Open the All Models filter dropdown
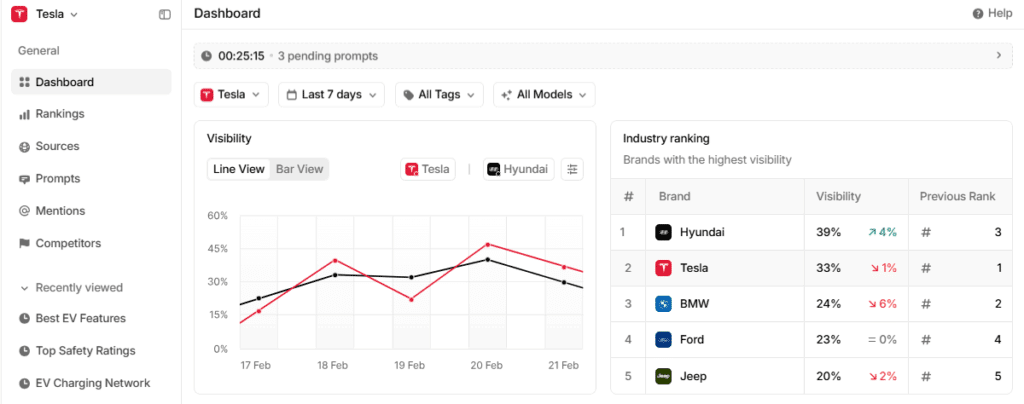This screenshot has width=1024, height=404. pos(544,95)
